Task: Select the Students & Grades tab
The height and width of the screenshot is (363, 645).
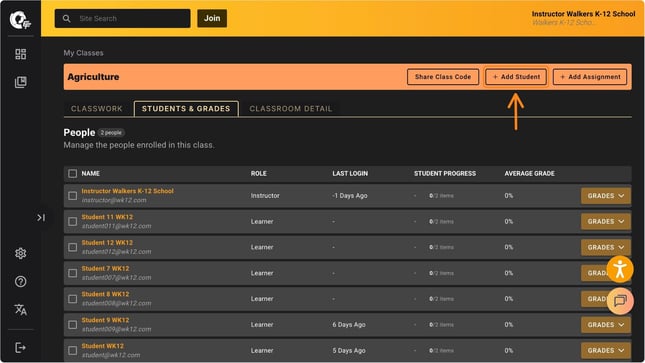Action: click(186, 109)
